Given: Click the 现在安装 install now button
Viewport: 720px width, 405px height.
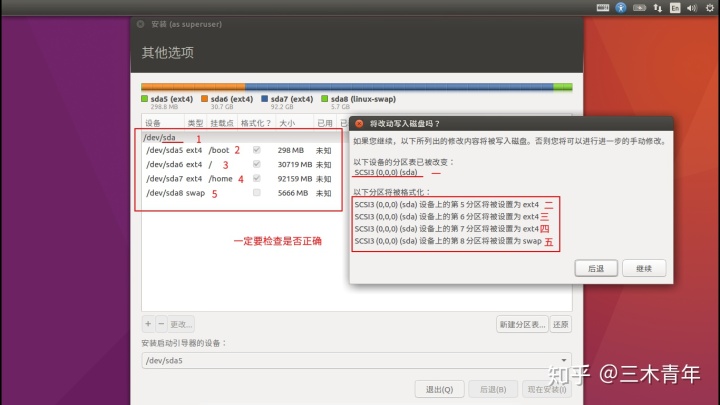Looking at the screenshot, I should coord(547,389).
